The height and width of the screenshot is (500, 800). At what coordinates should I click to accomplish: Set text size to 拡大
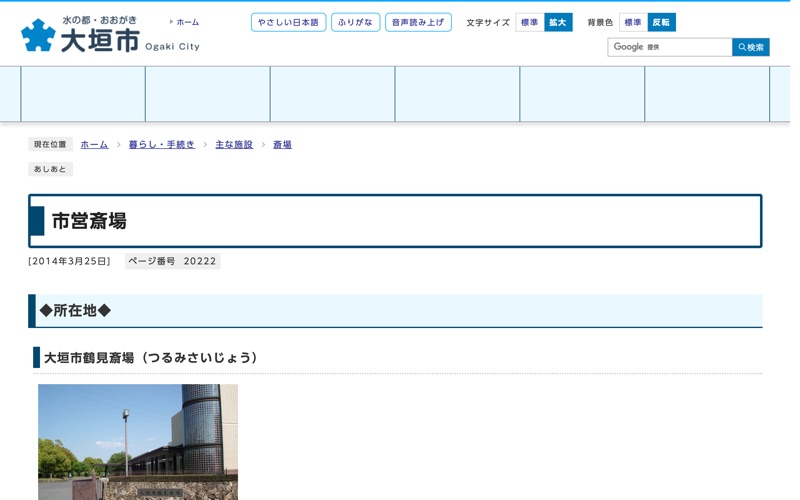pos(558,22)
